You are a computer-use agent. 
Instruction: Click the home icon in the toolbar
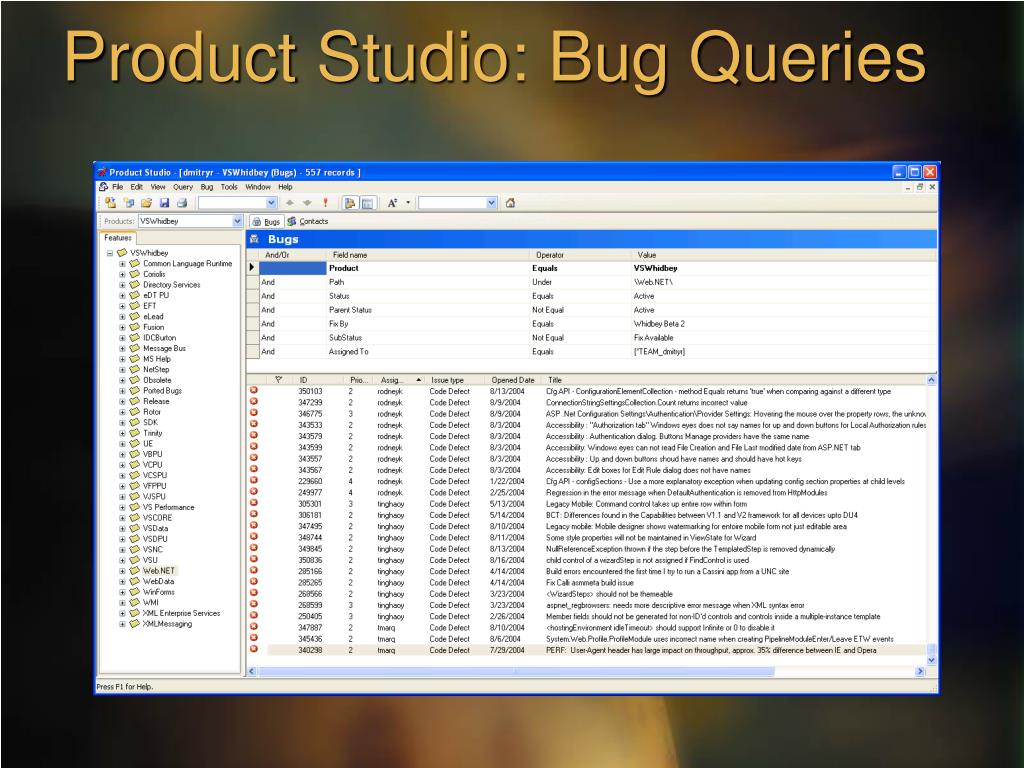pyautogui.click(x=510, y=203)
